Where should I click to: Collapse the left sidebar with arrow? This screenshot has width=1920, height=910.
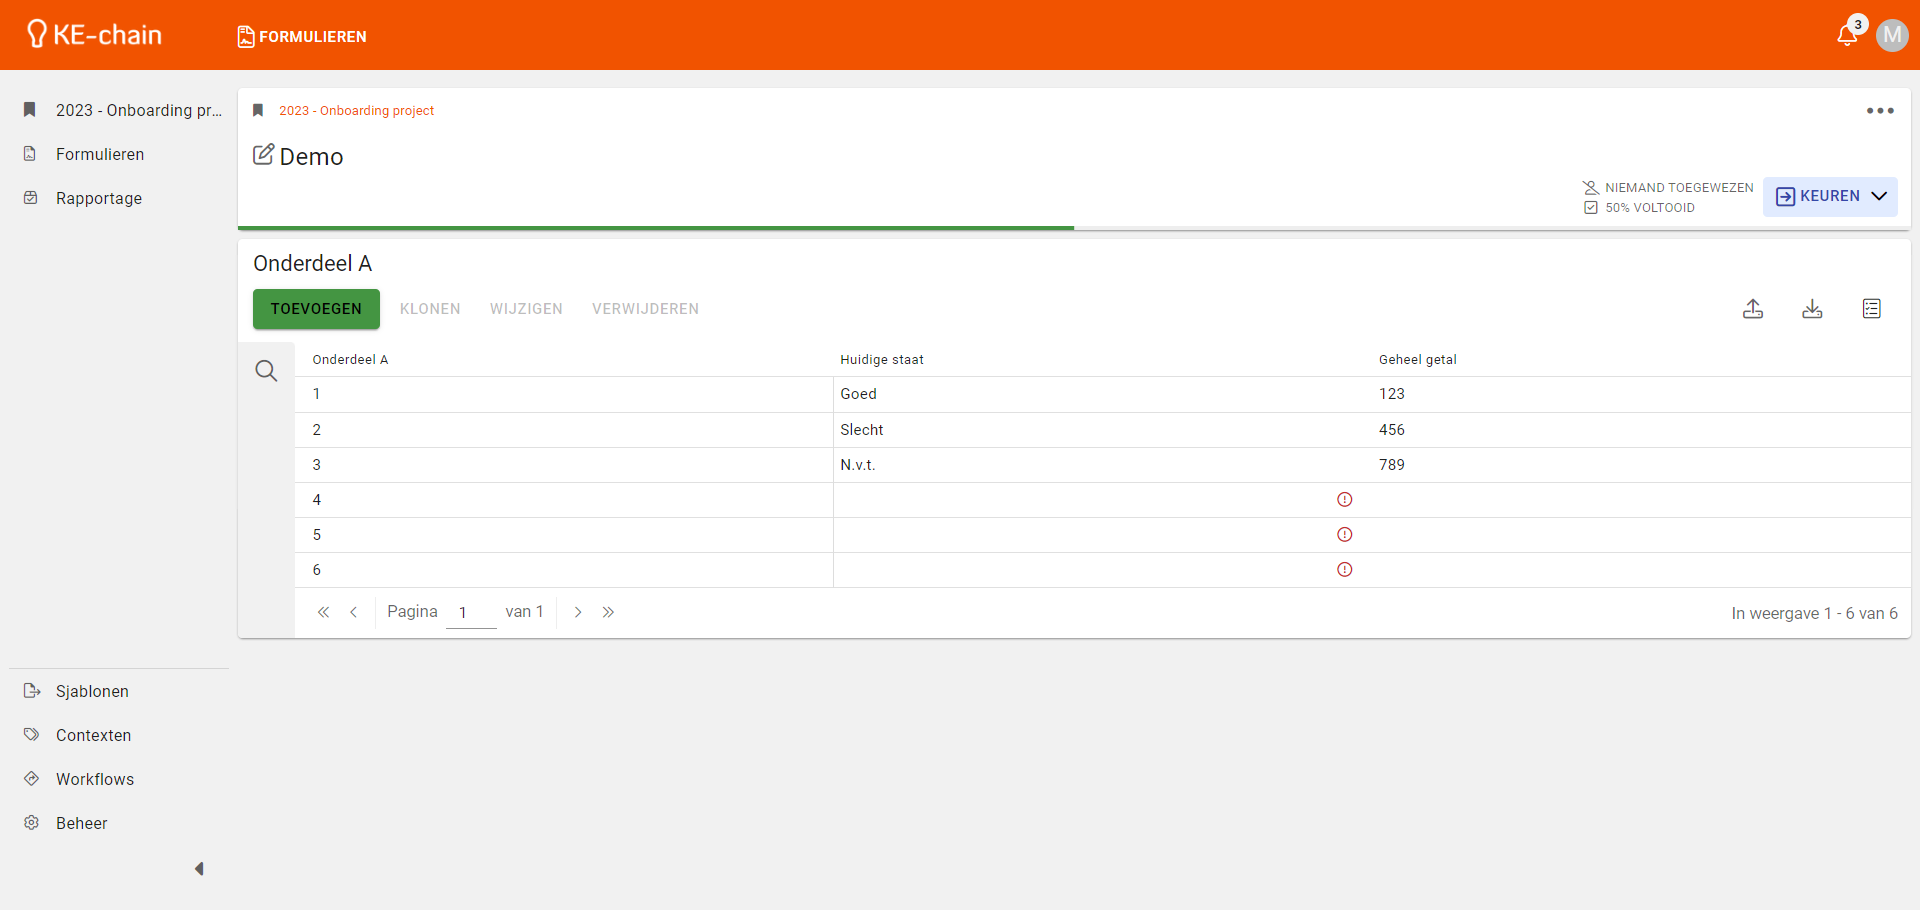(x=199, y=869)
